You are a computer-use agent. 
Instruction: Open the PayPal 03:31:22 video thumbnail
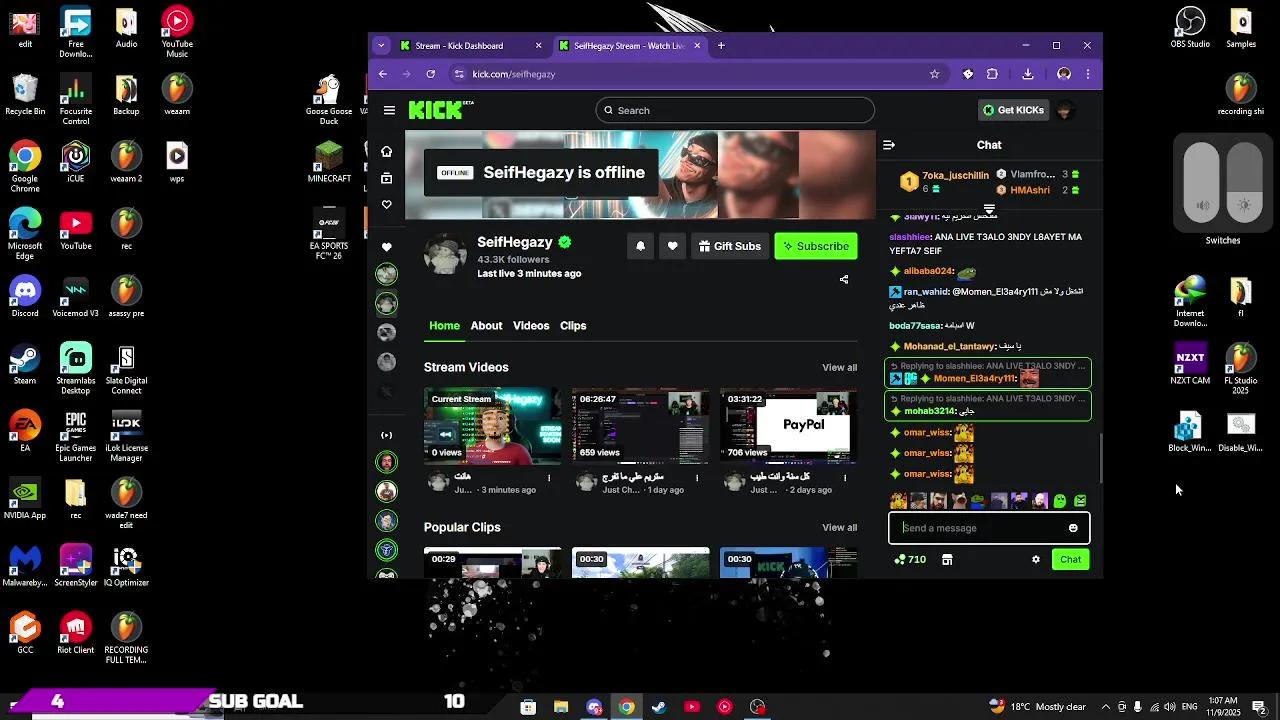[788, 426]
